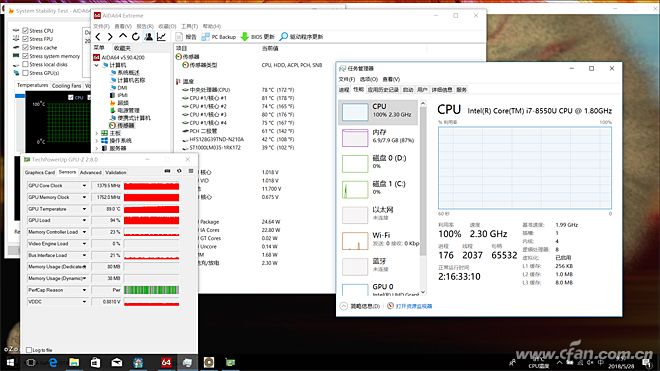Viewport: 660px width, 371px height.
Task: Expand the motherboard tree node in AIDA64
Action: (x=97, y=133)
